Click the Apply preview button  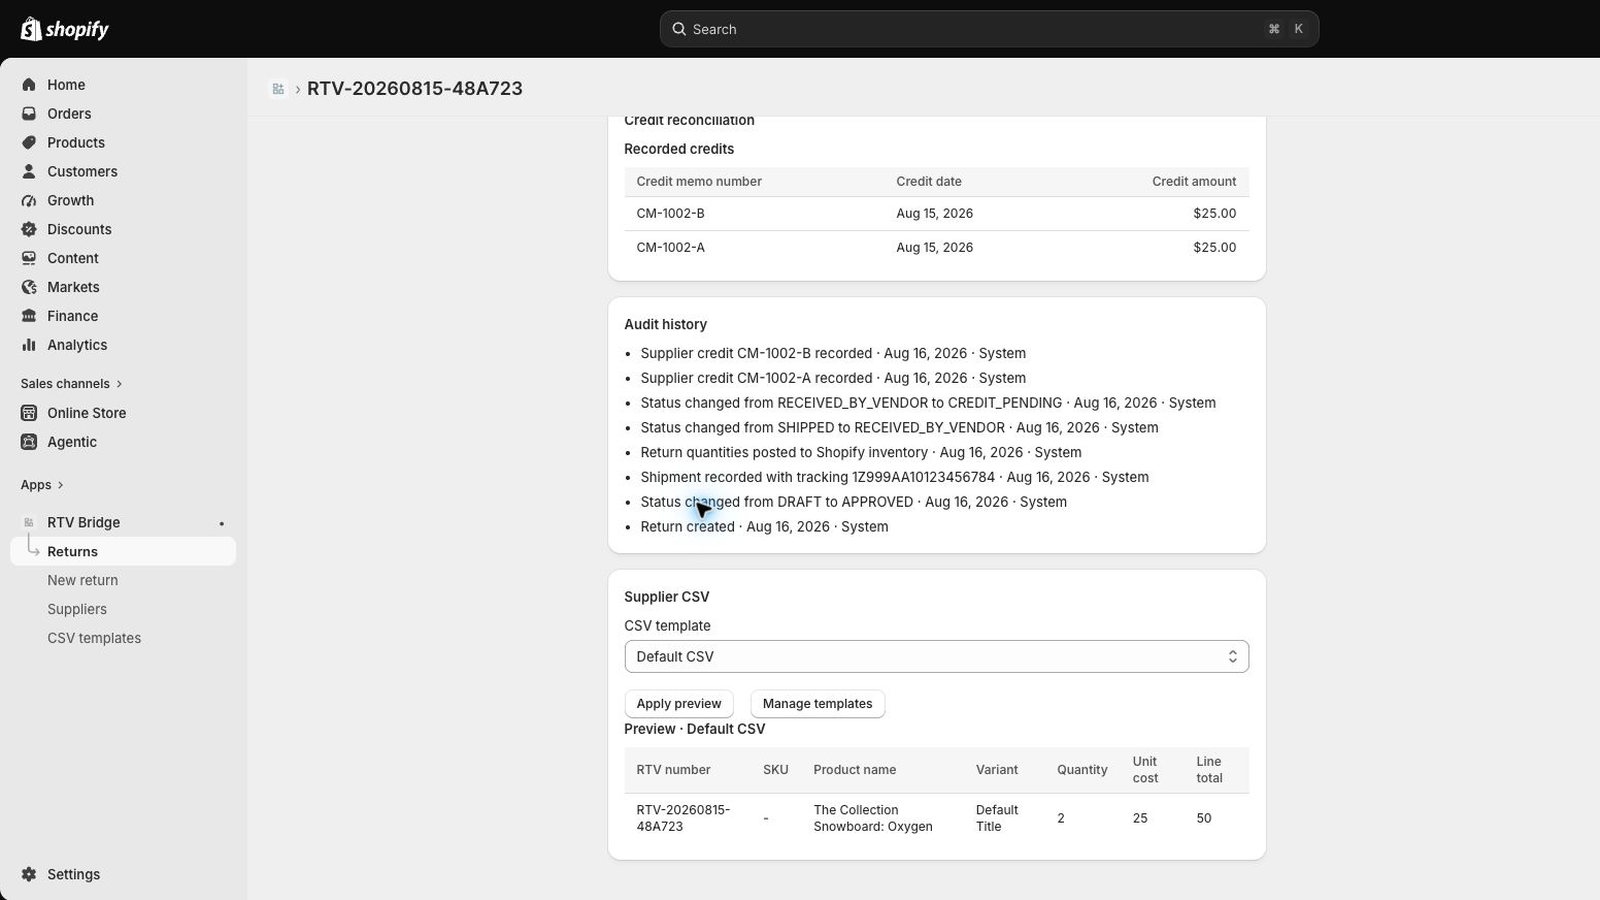point(679,704)
